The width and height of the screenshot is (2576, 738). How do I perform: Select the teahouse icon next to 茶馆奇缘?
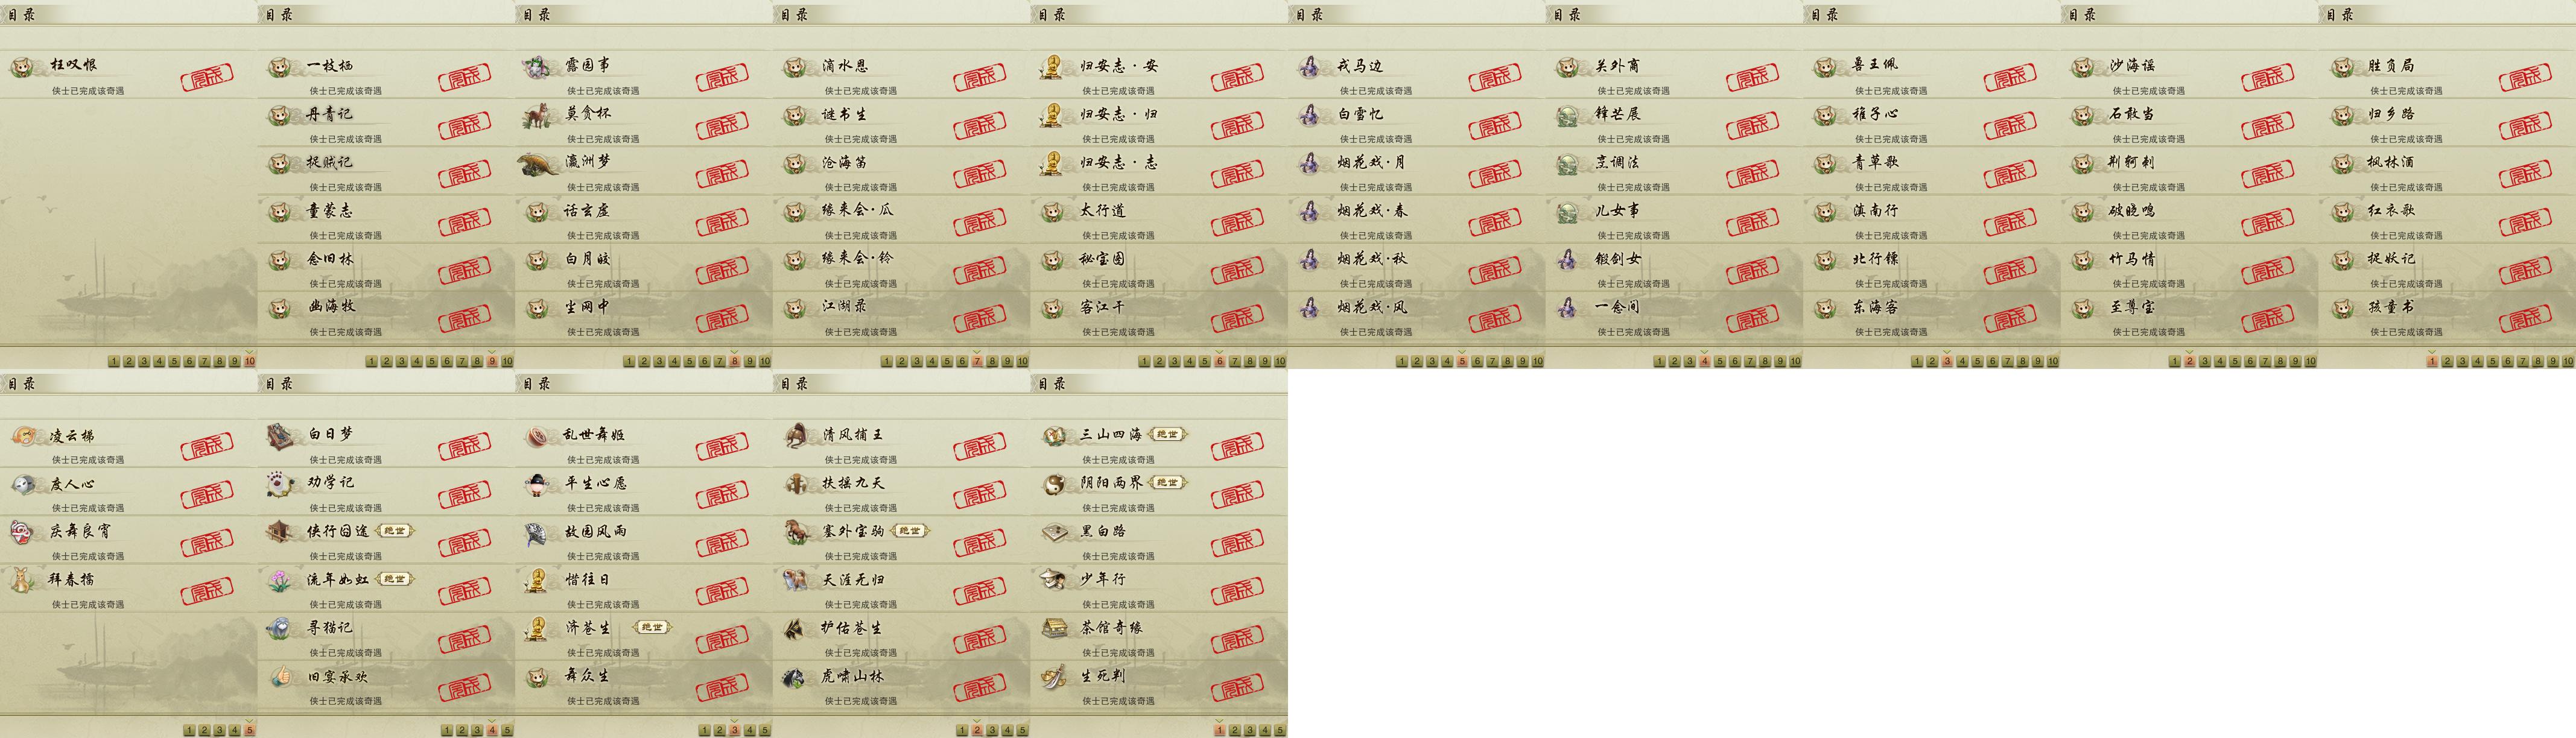(x=1054, y=628)
